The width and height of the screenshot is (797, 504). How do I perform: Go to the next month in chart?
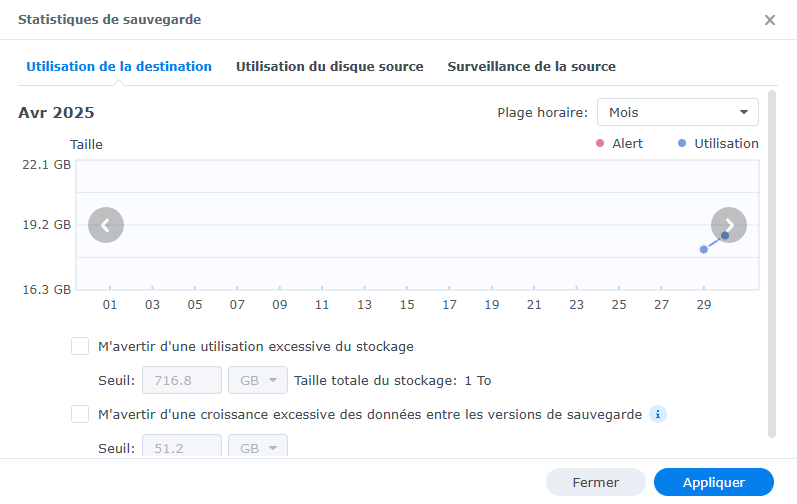coord(729,225)
